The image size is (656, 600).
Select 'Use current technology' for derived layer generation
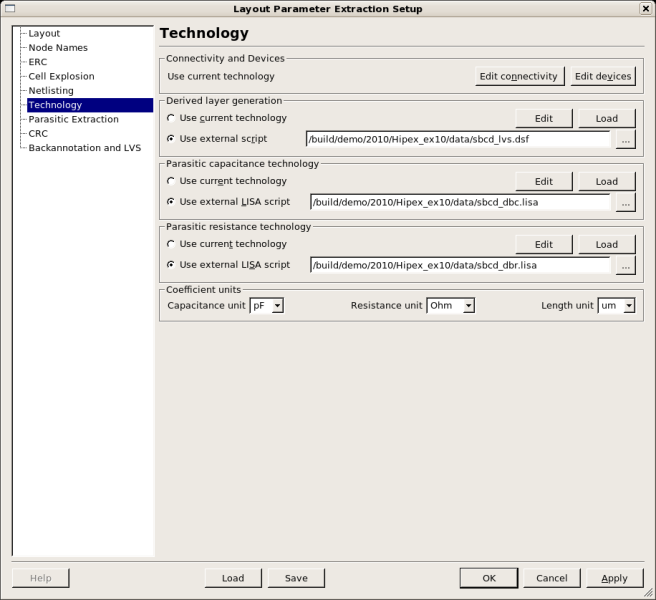coord(171,118)
